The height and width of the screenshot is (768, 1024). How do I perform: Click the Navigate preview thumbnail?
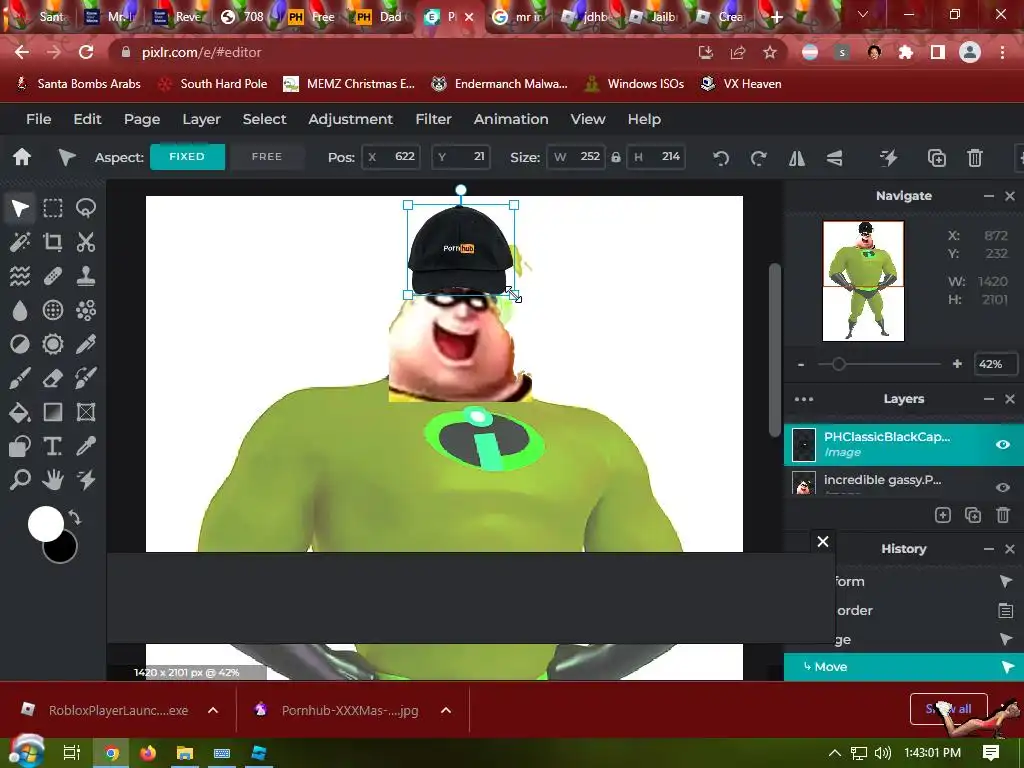[x=863, y=281]
